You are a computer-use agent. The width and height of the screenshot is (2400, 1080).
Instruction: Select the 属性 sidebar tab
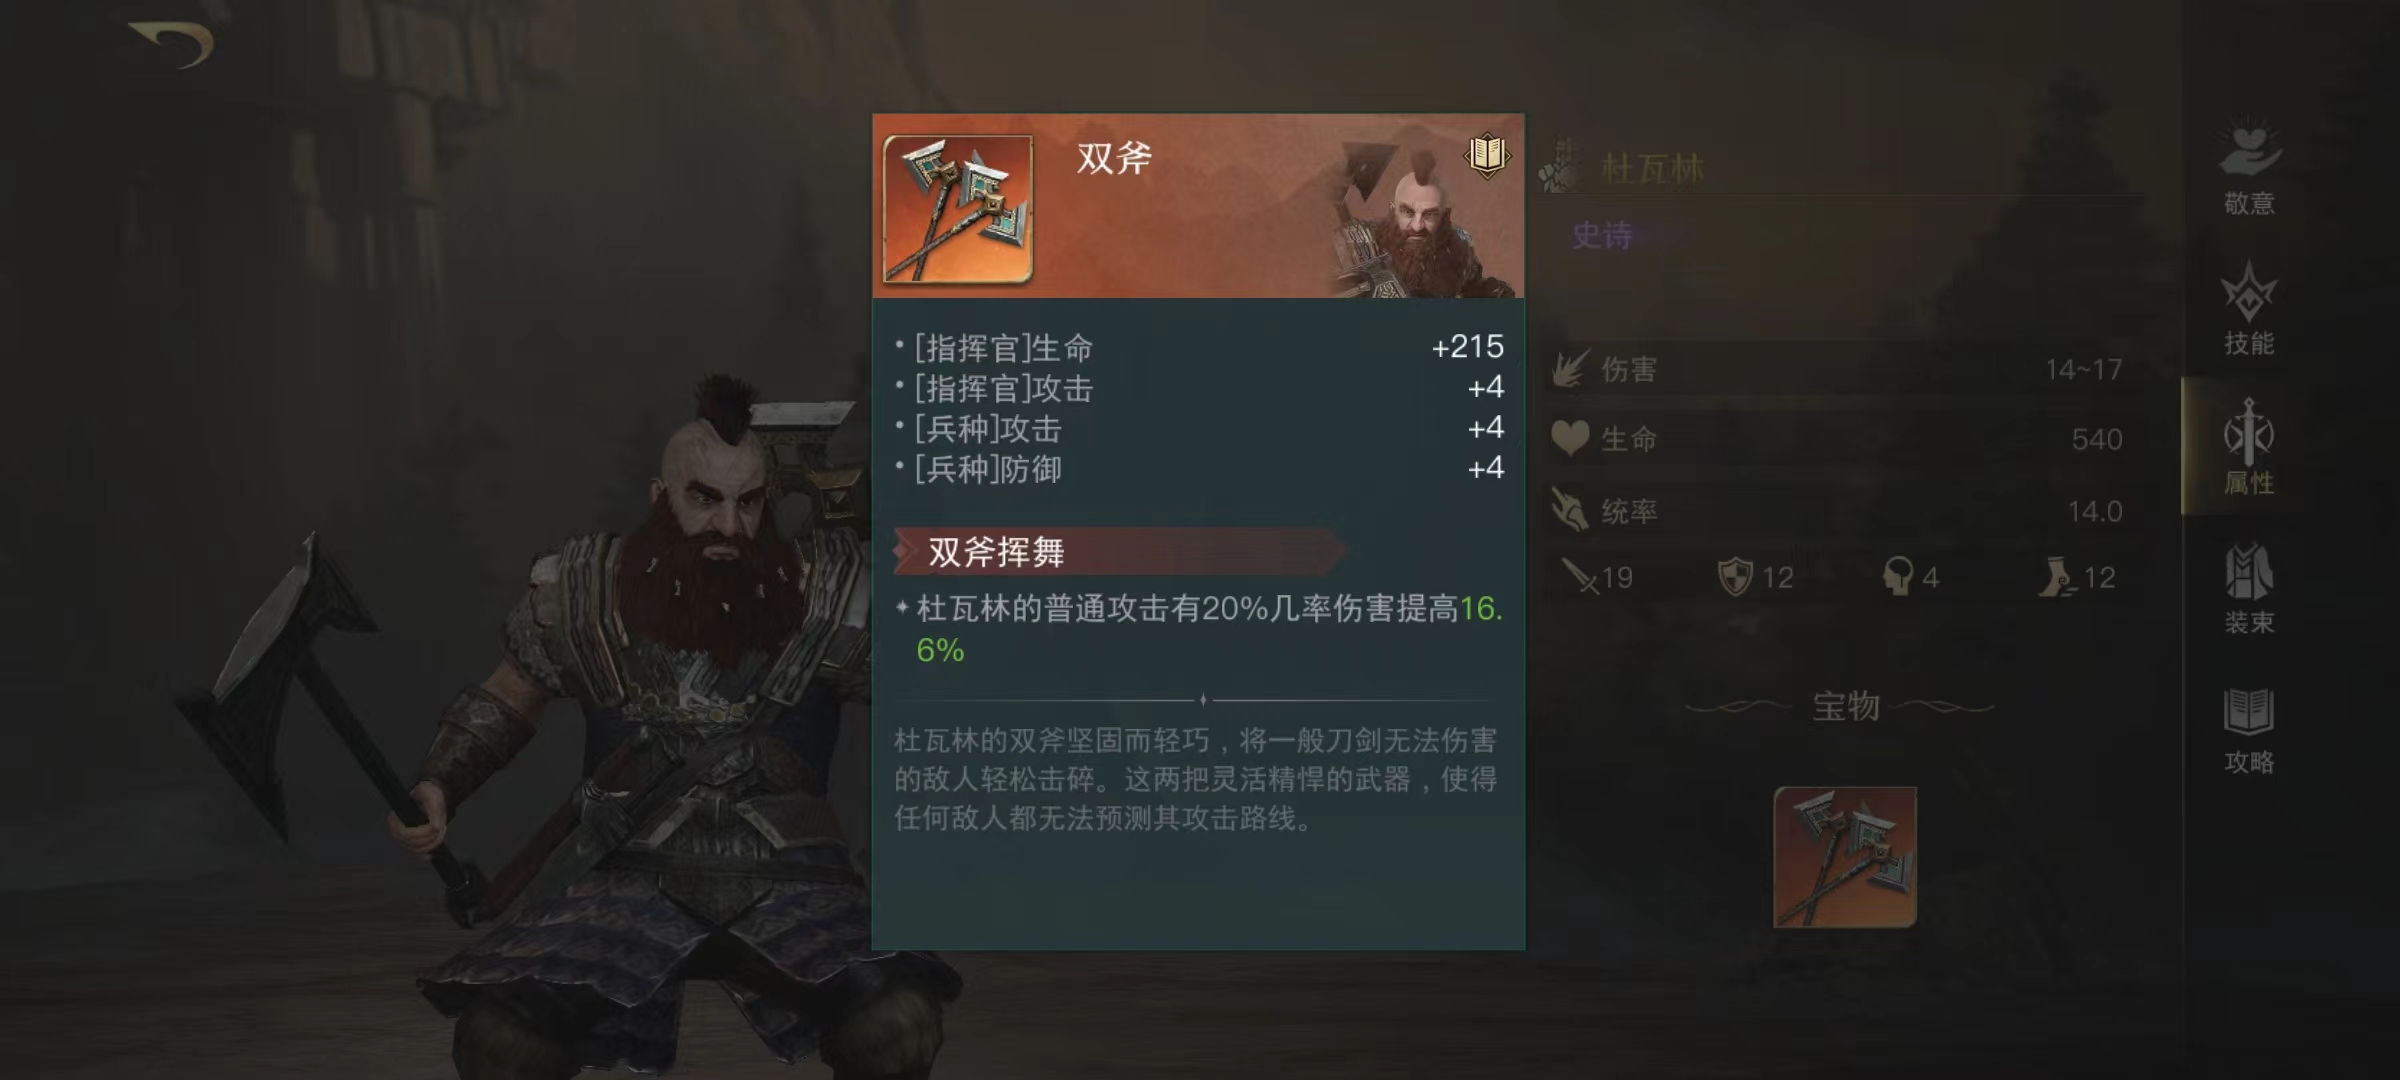click(2249, 447)
